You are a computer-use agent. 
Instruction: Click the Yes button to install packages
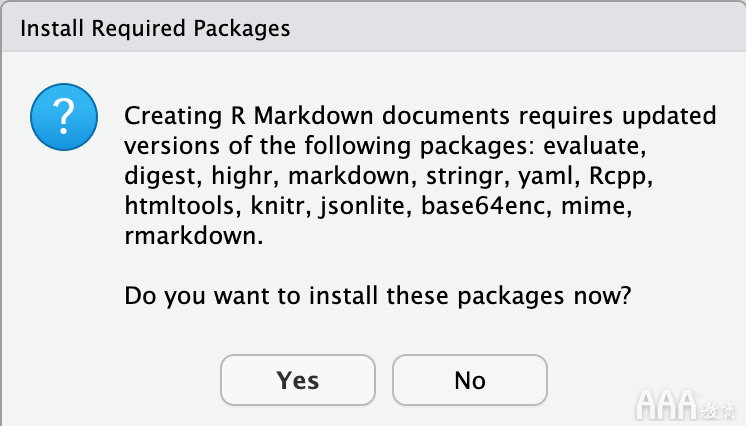(x=298, y=380)
